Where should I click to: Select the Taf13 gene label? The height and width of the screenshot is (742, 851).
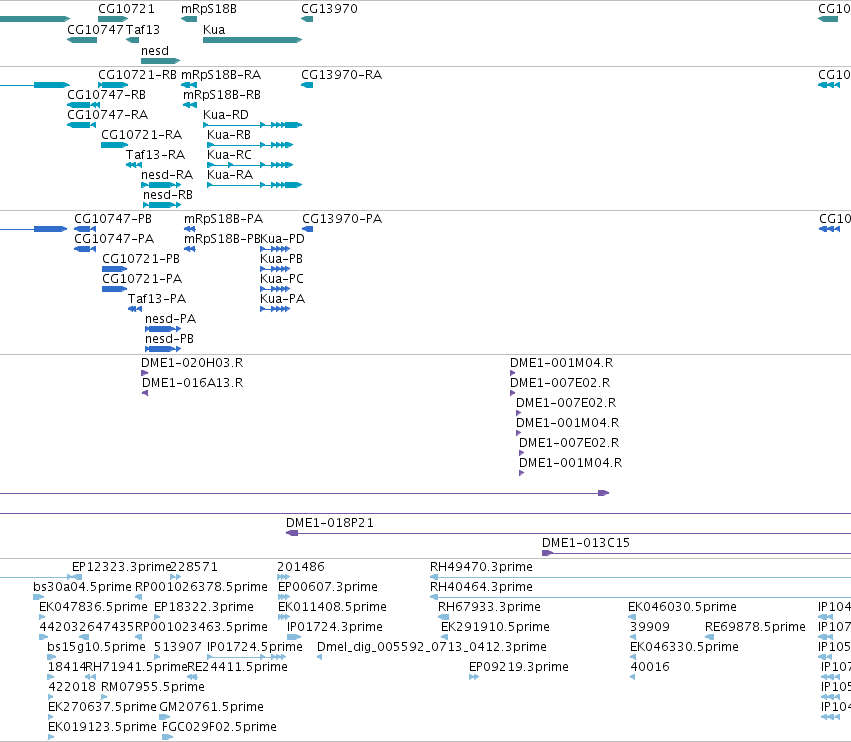click(143, 29)
